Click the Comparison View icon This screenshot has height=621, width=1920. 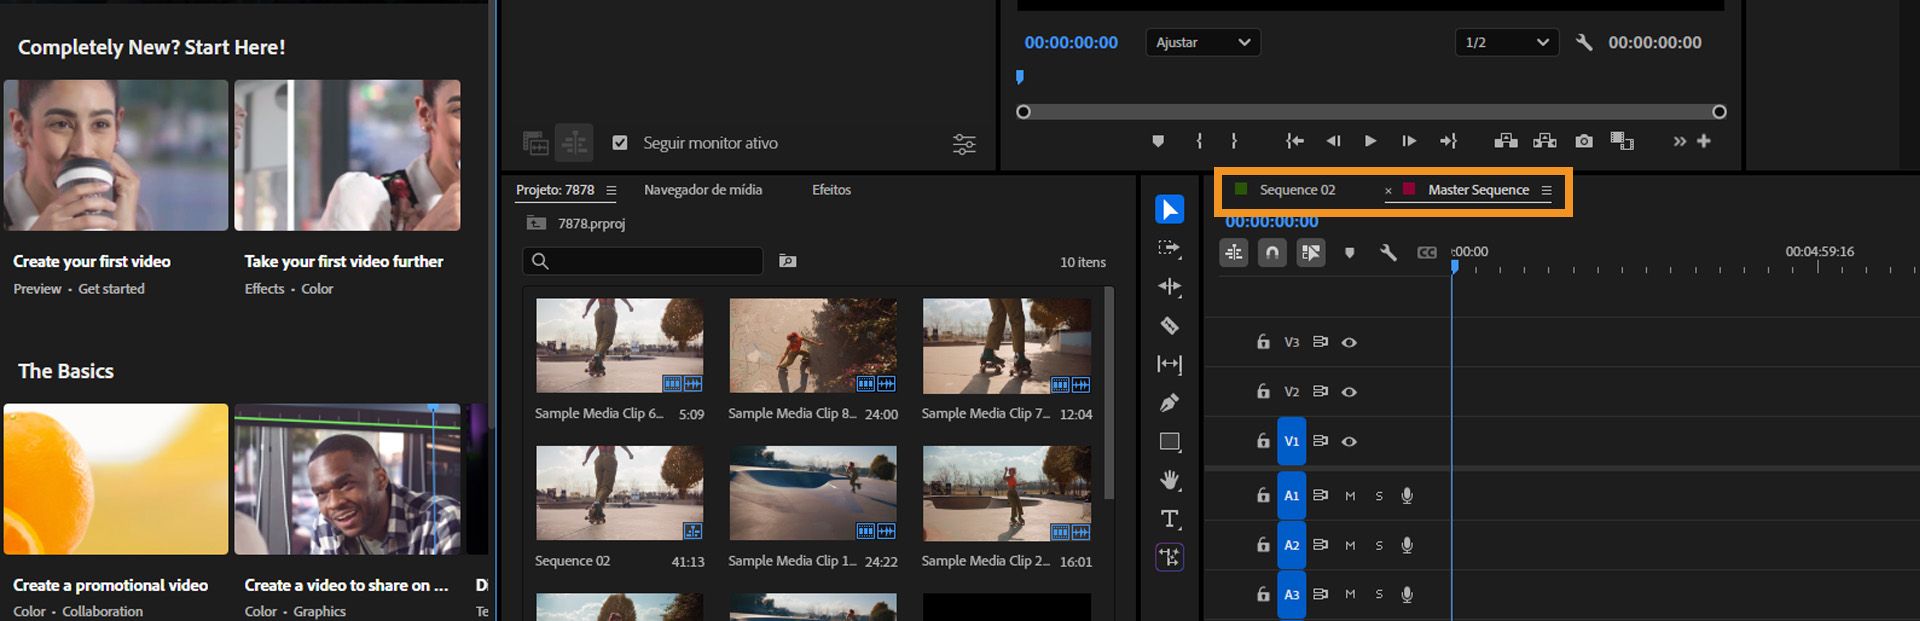coord(1622,141)
